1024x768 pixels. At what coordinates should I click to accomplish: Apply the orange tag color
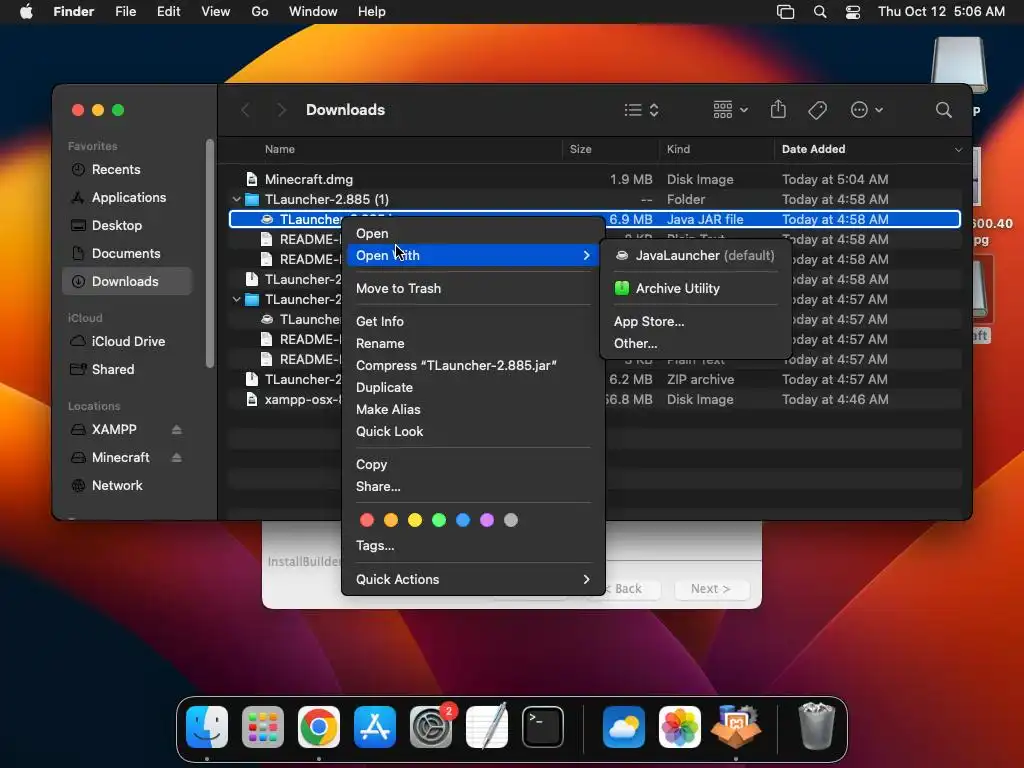click(391, 520)
